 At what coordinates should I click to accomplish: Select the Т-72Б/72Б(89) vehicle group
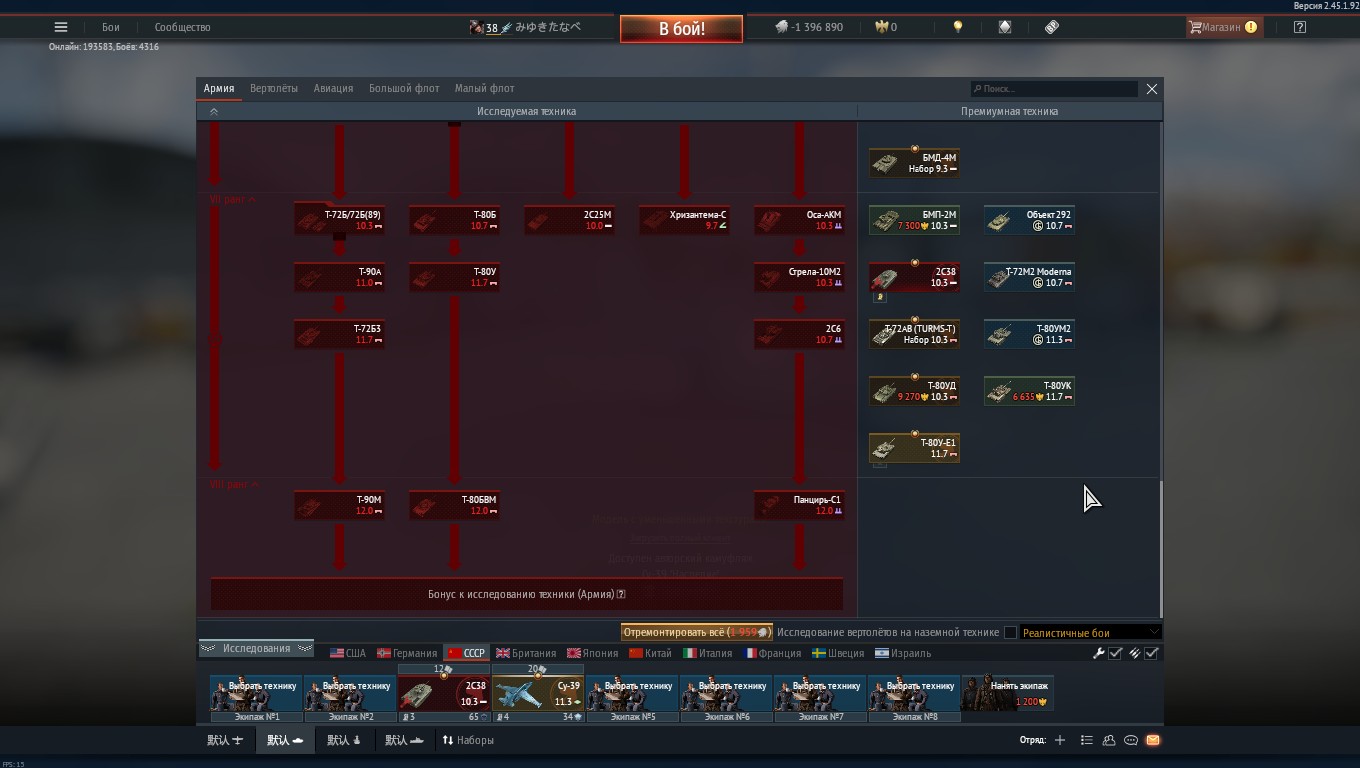click(339, 220)
